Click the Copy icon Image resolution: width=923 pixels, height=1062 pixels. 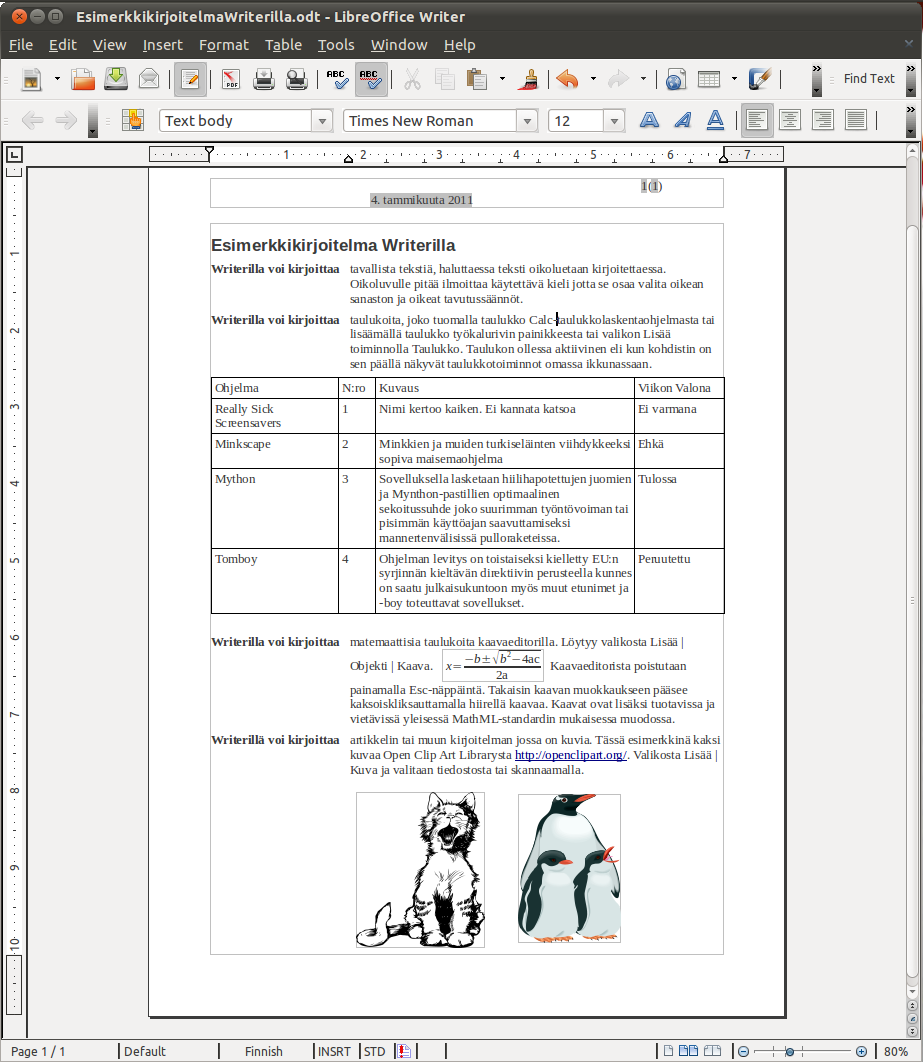click(x=444, y=79)
